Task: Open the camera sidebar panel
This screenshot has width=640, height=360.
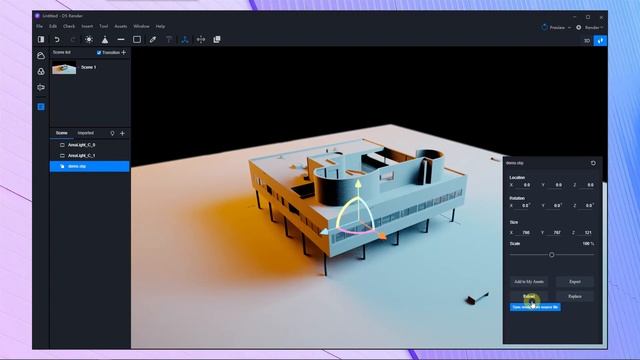Action: (41, 87)
